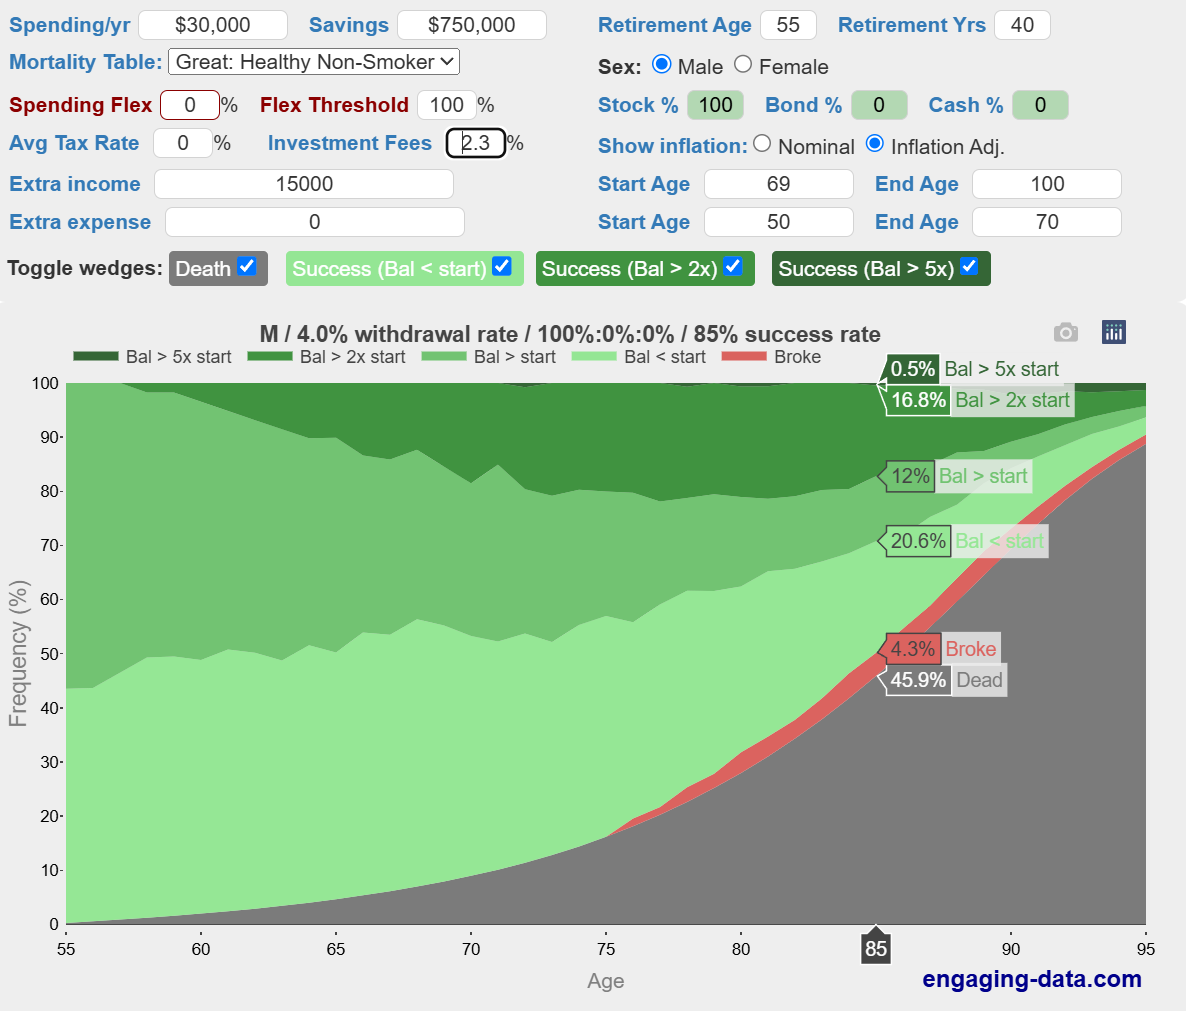Image resolution: width=1186 pixels, height=1011 pixels.
Task: Click the Extra expense amount field
Action: (x=315, y=222)
